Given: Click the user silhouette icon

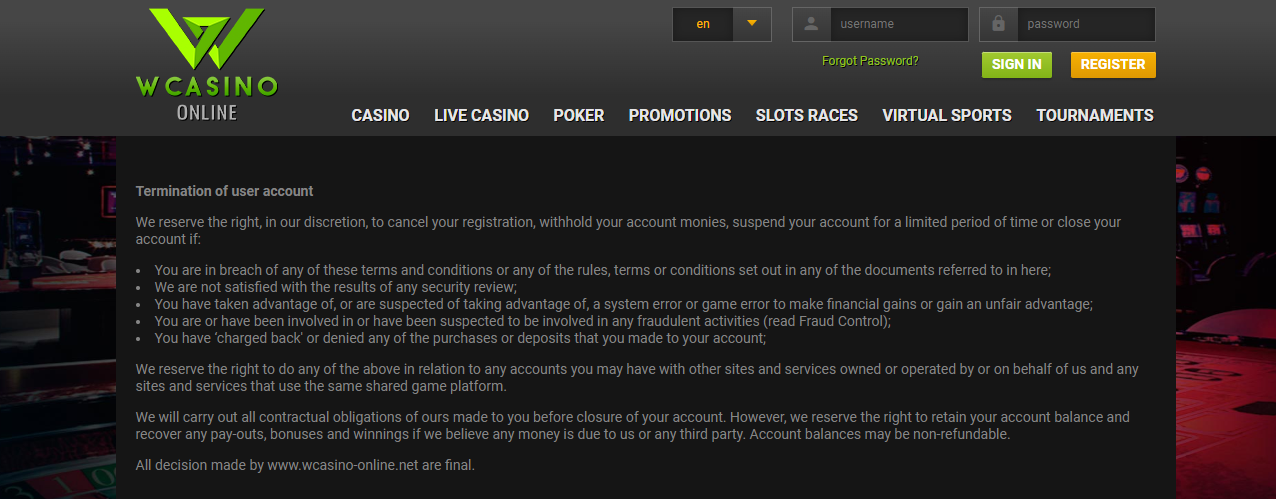Looking at the screenshot, I should (811, 24).
